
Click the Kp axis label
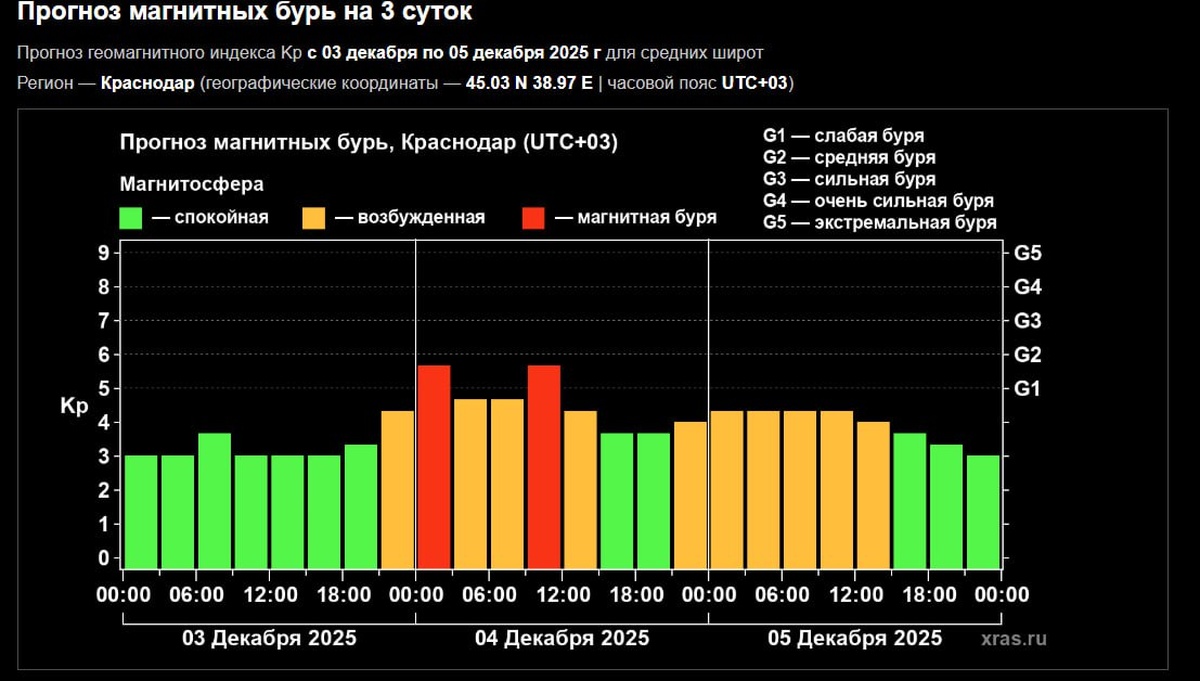pyautogui.click(x=75, y=407)
